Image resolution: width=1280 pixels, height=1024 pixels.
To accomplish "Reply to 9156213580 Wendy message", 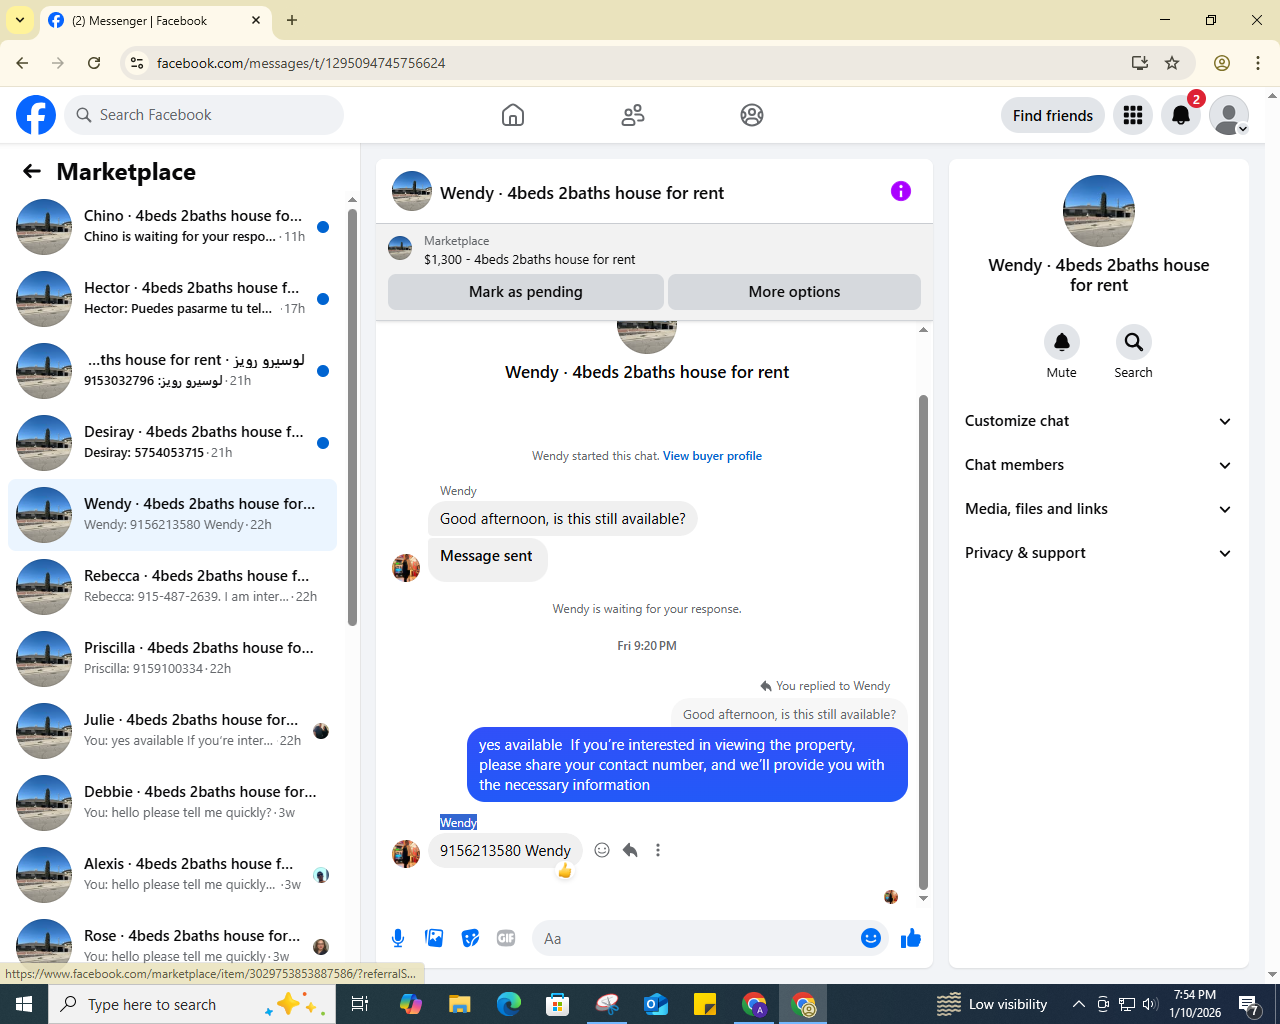I will [x=630, y=850].
